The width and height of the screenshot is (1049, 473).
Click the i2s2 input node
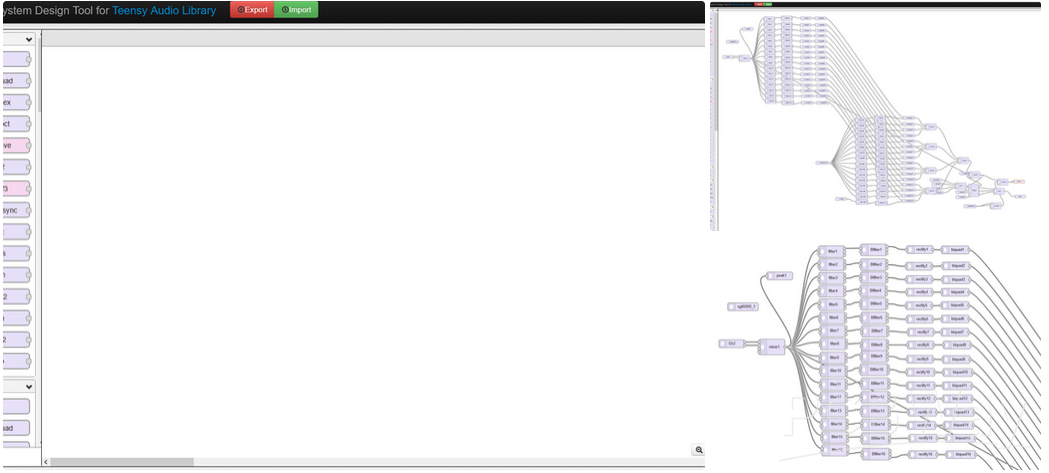(729, 344)
